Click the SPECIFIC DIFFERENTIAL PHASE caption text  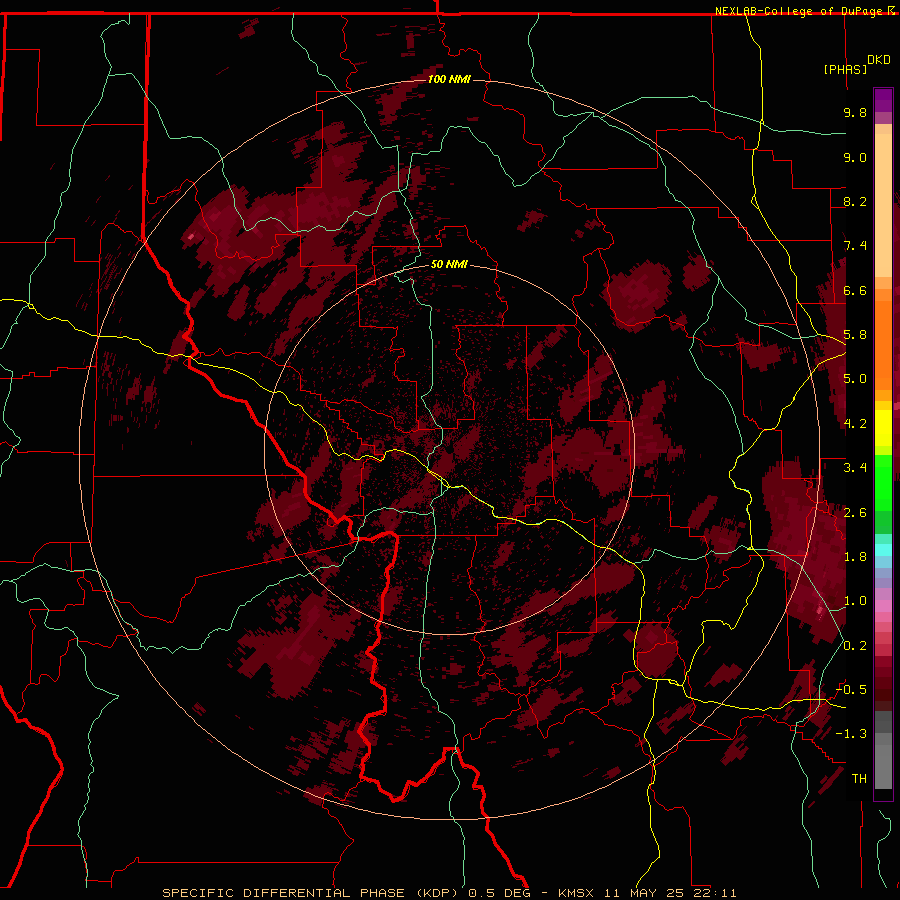click(286, 893)
